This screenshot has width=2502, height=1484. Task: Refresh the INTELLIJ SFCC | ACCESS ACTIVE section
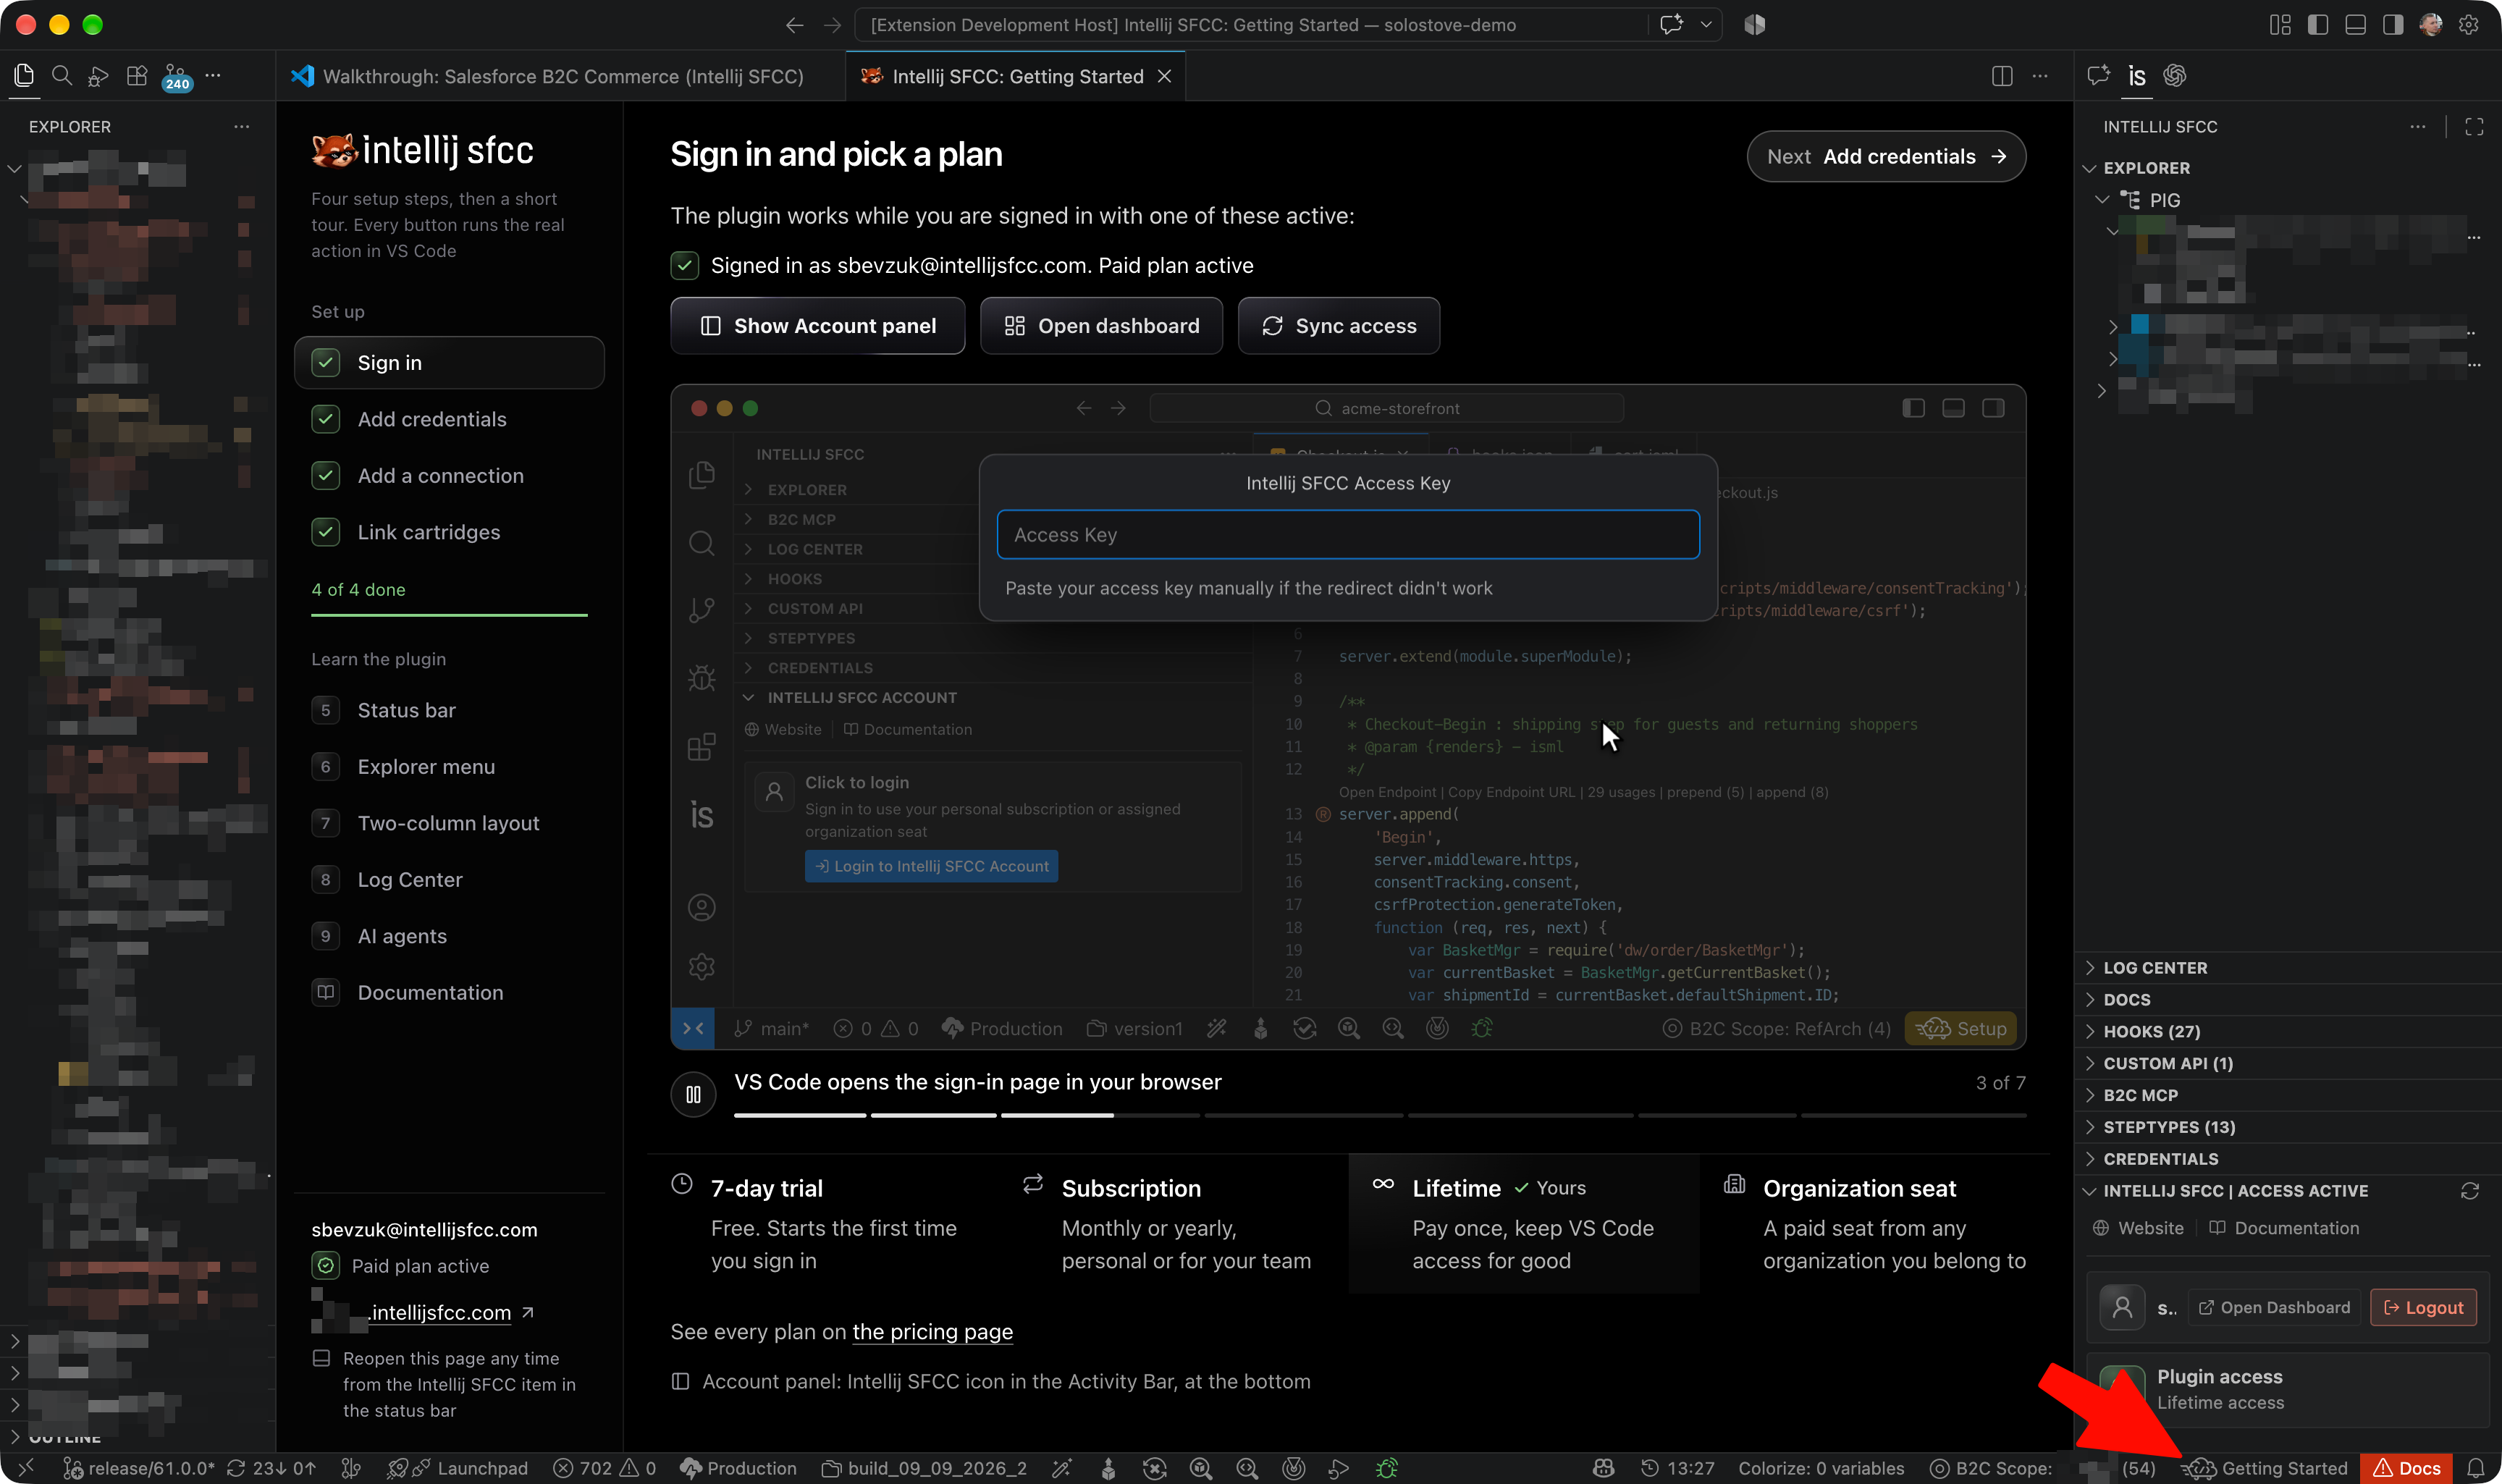click(2469, 1191)
